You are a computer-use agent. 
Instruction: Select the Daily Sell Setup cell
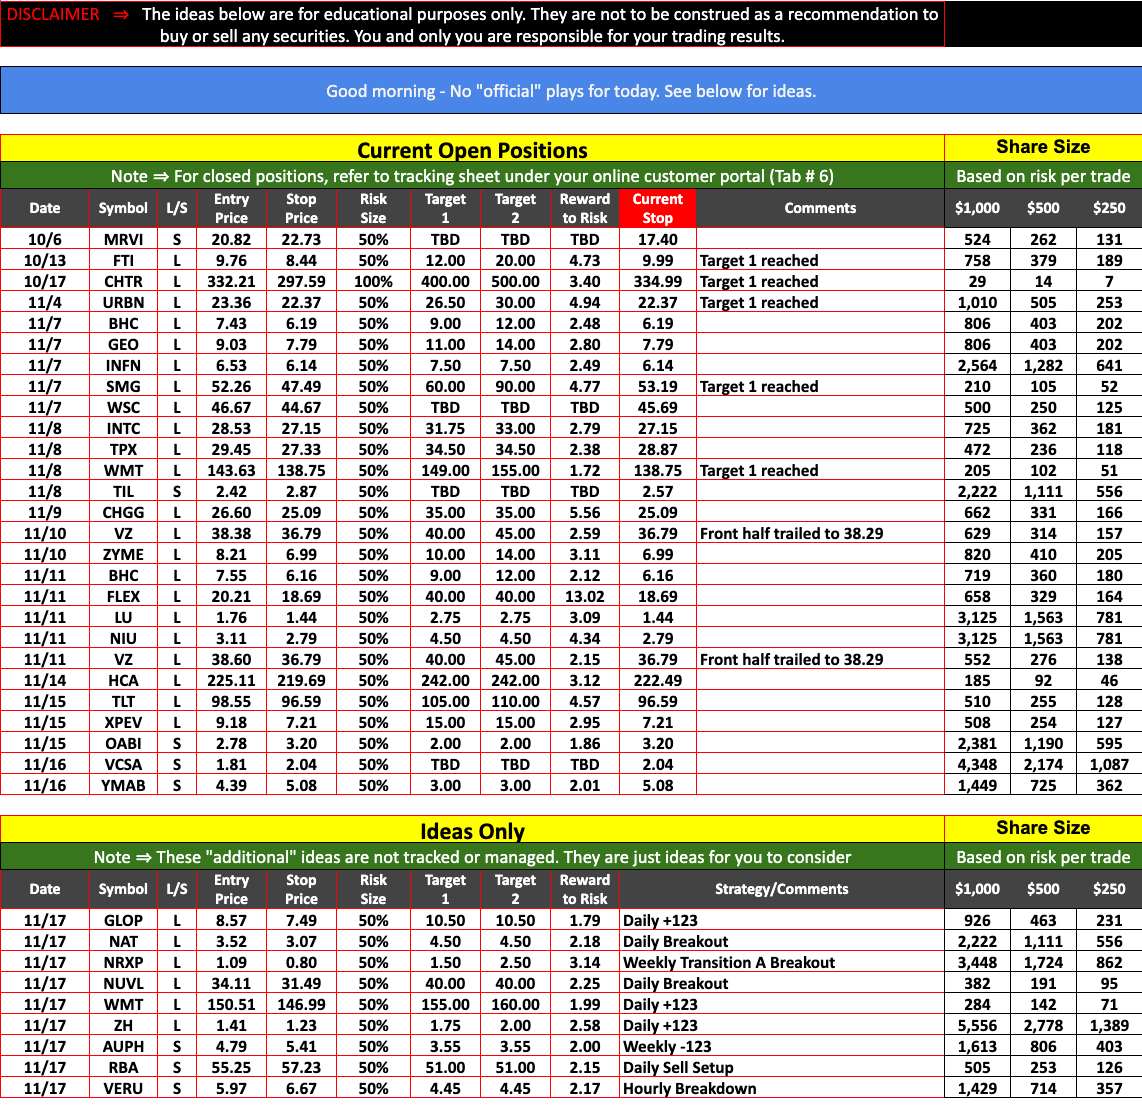coord(678,1068)
